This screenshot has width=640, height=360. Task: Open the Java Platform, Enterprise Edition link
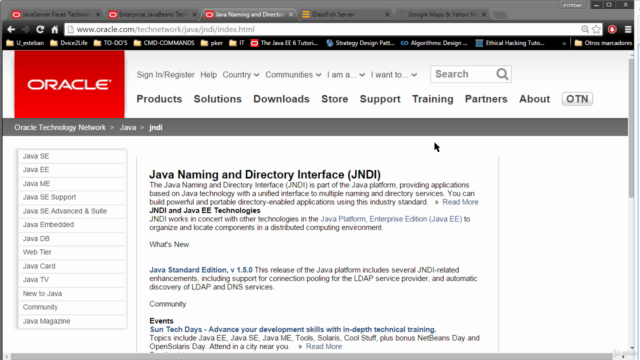pos(391,219)
